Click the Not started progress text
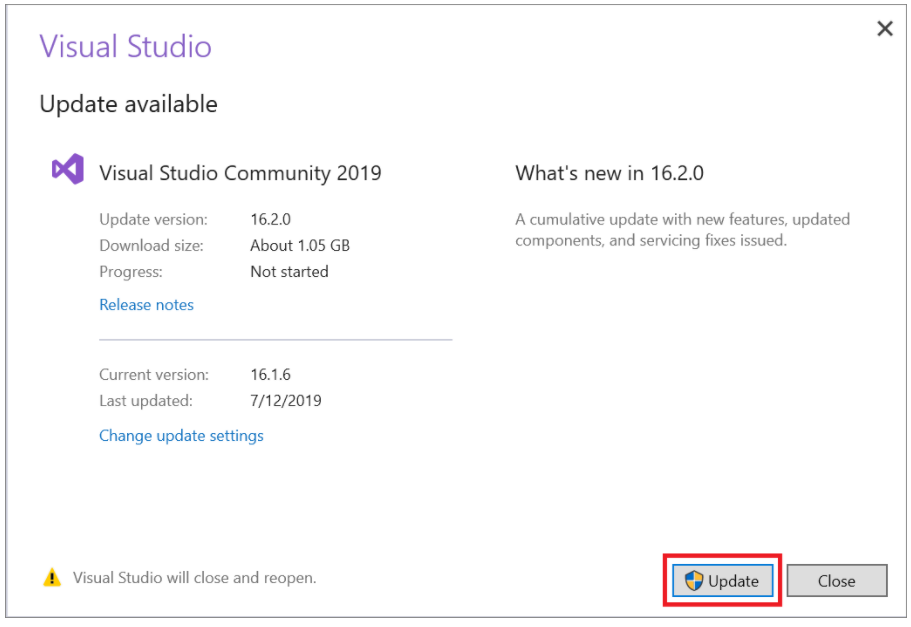 pyautogui.click(x=289, y=271)
